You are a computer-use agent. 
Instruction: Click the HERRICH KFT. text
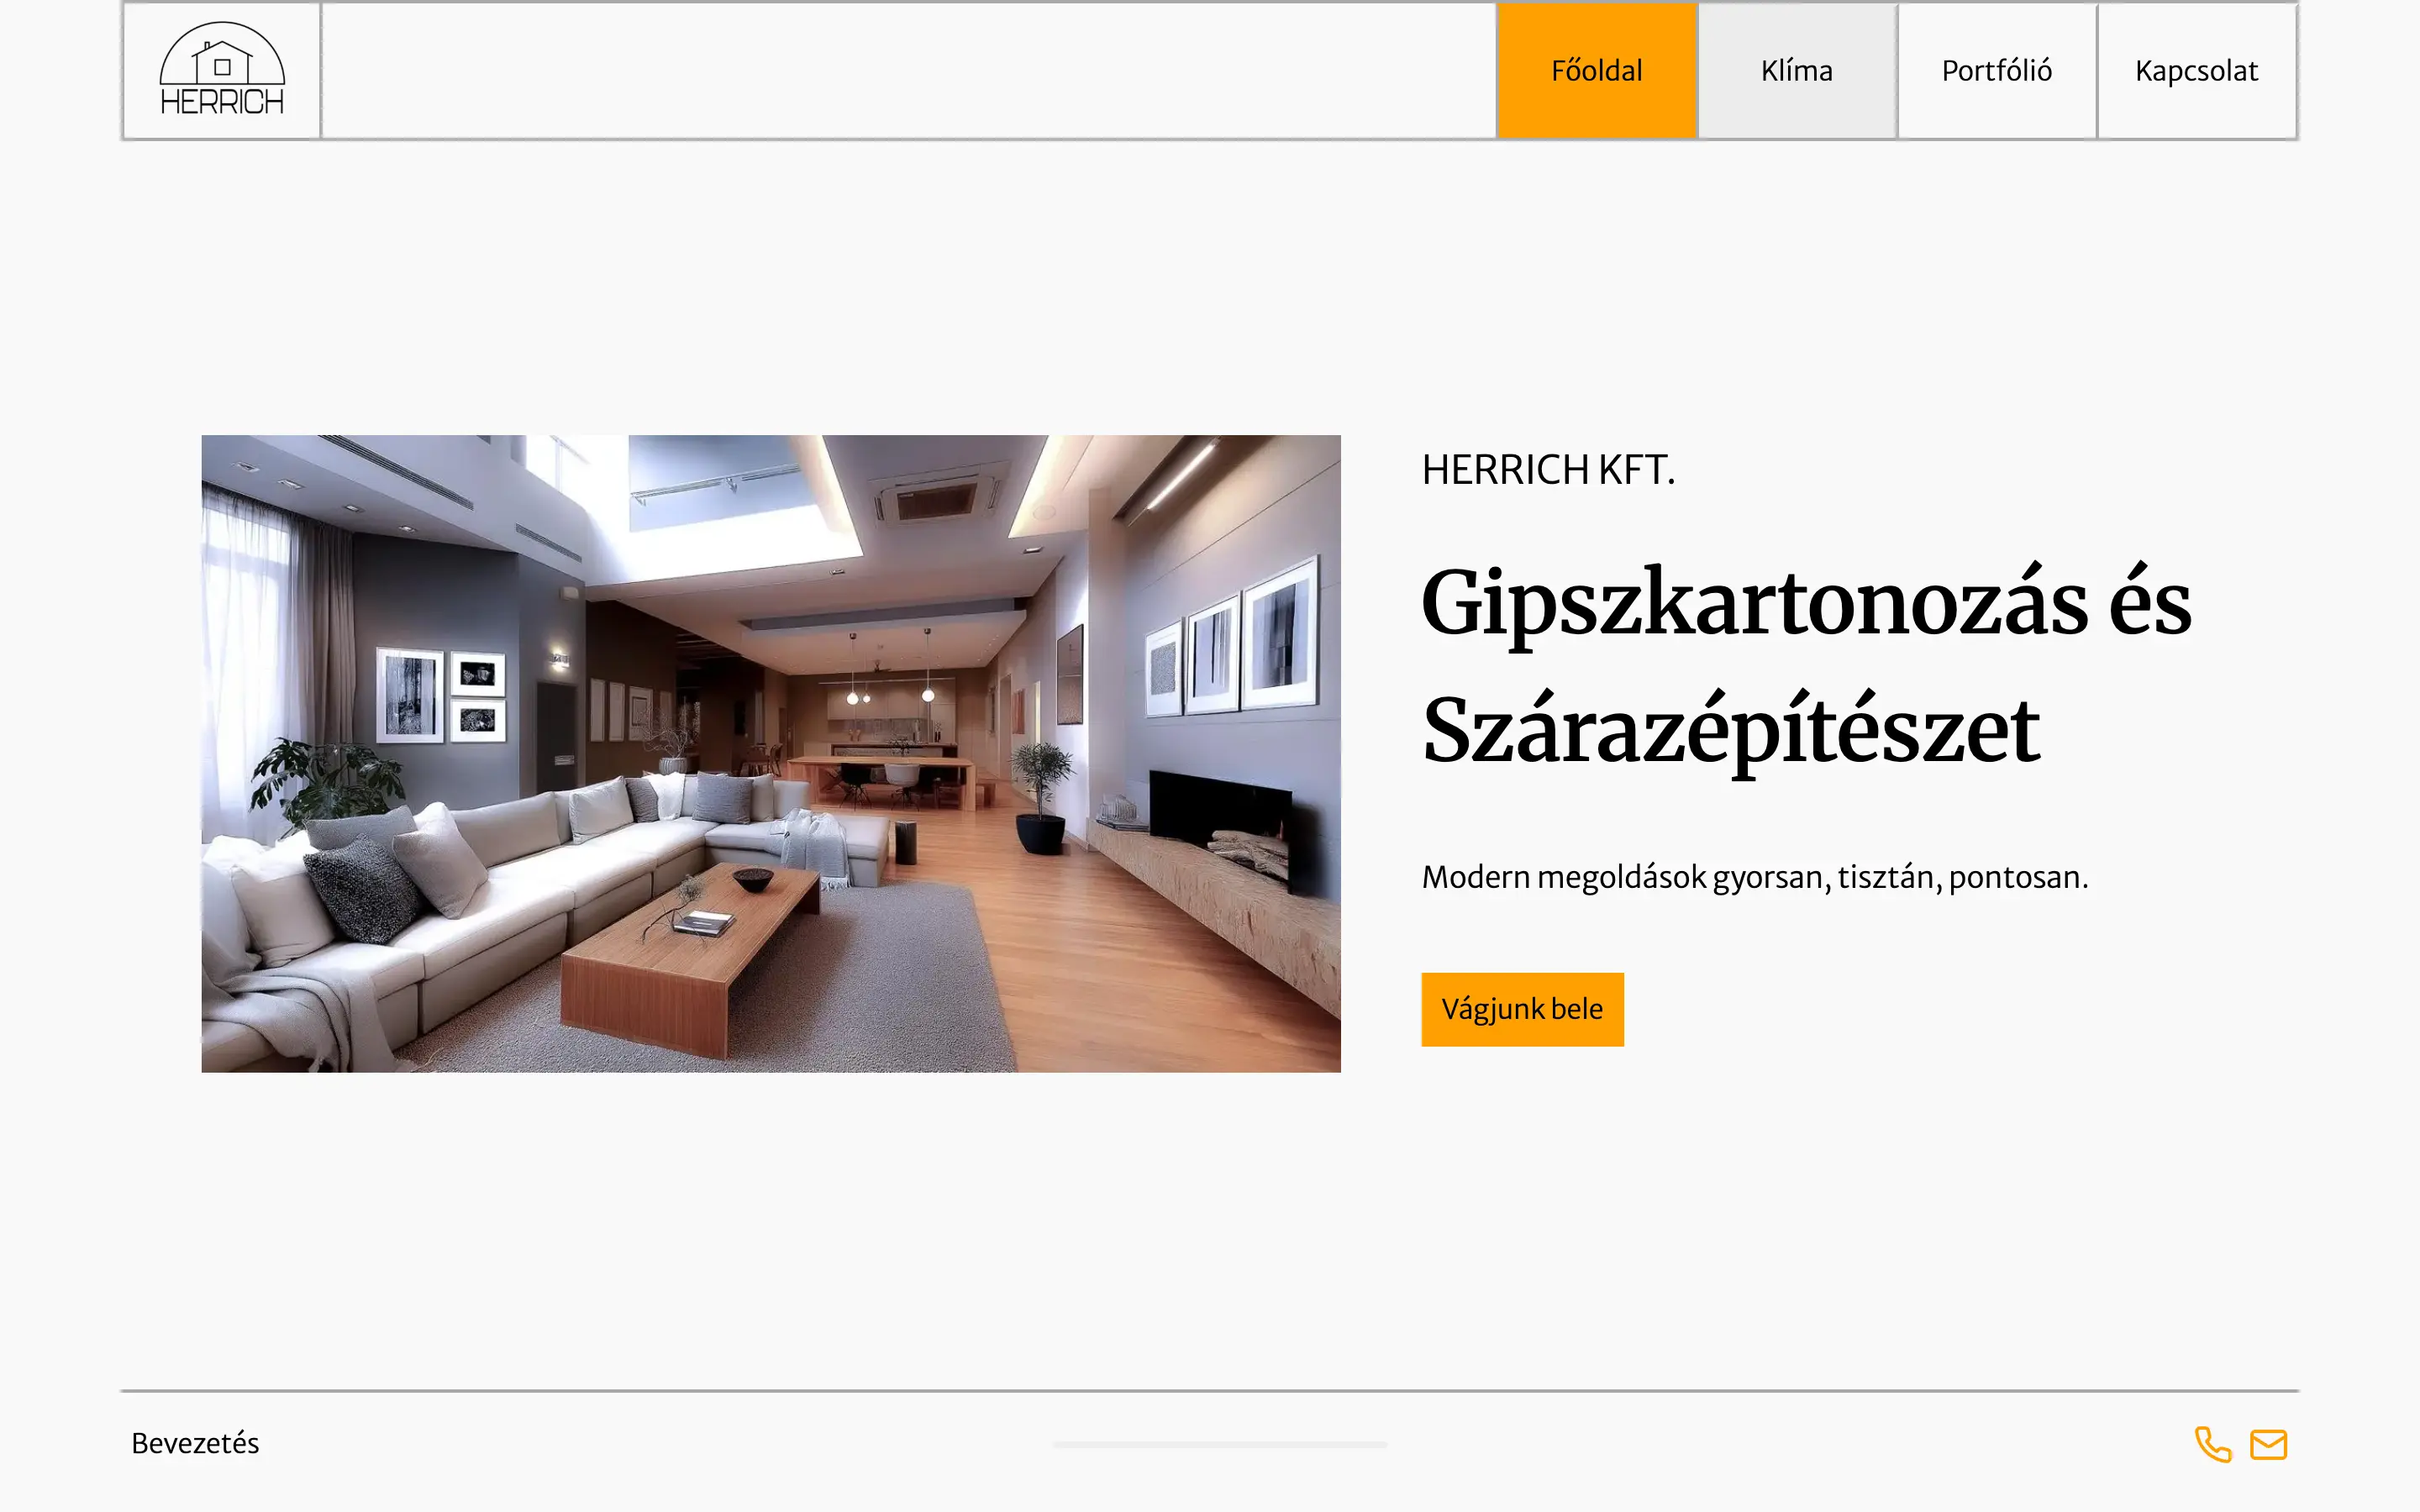pos(1548,470)
